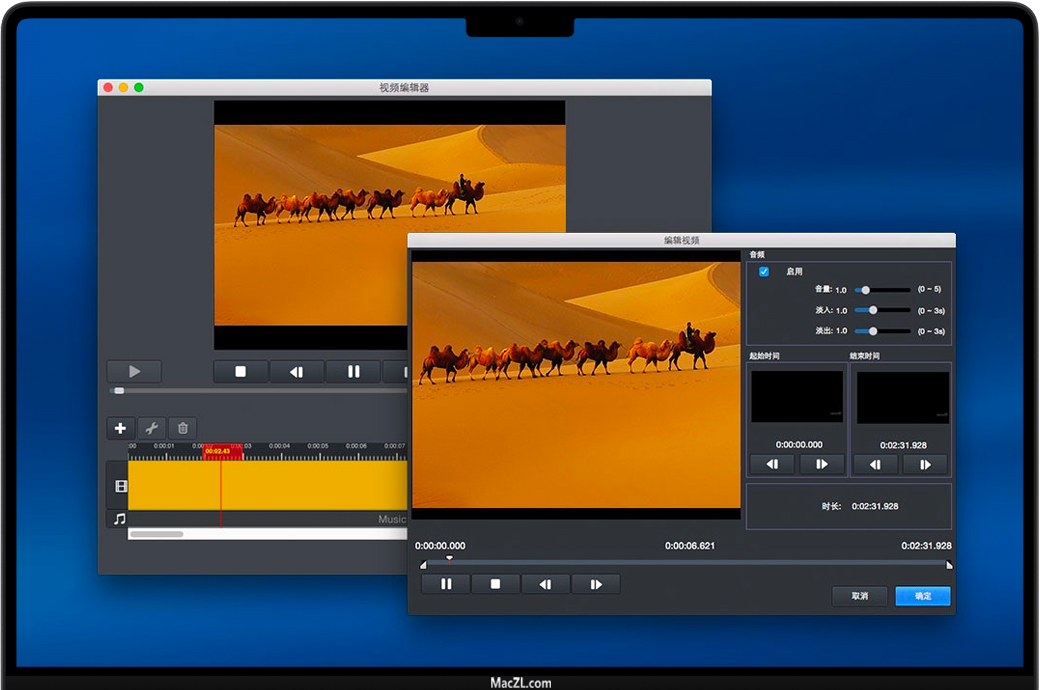
Task: Click the 起始时间 start frame thumbnail
Action: coord(797,397)
